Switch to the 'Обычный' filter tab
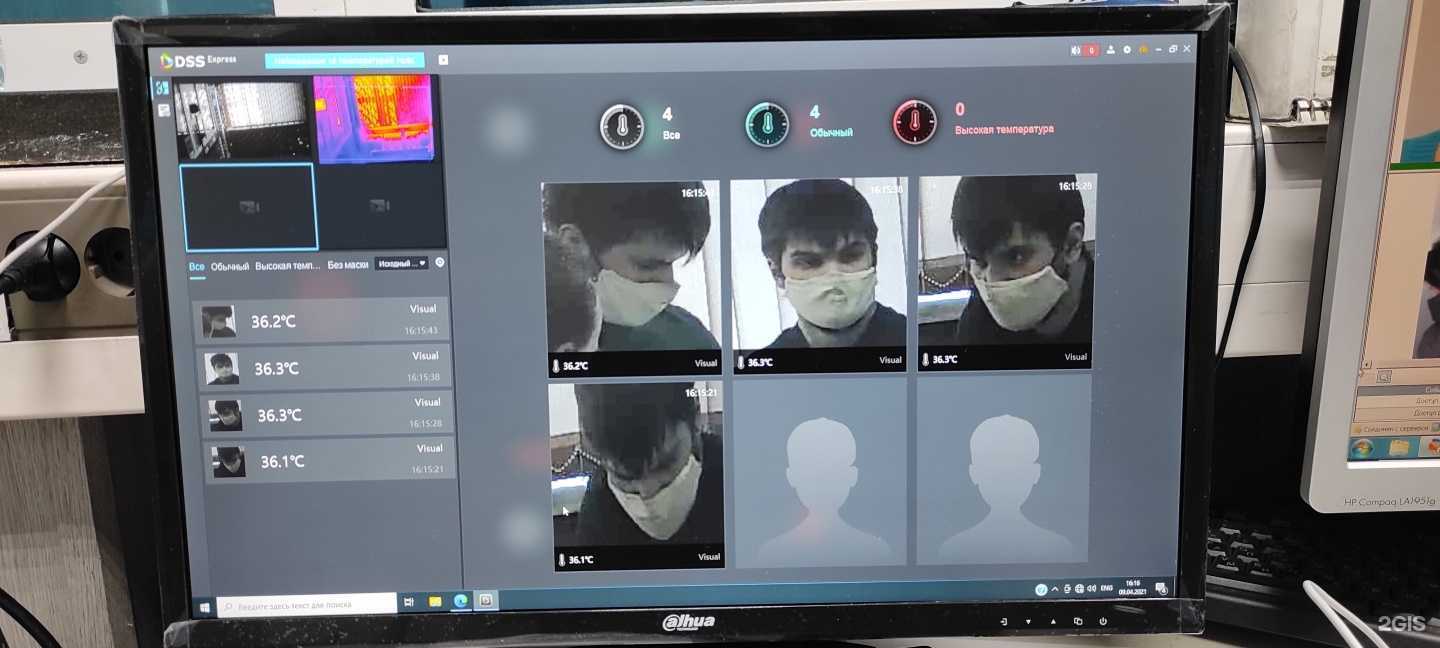The width and height of the screenshot is (1440, 648). 229,267
